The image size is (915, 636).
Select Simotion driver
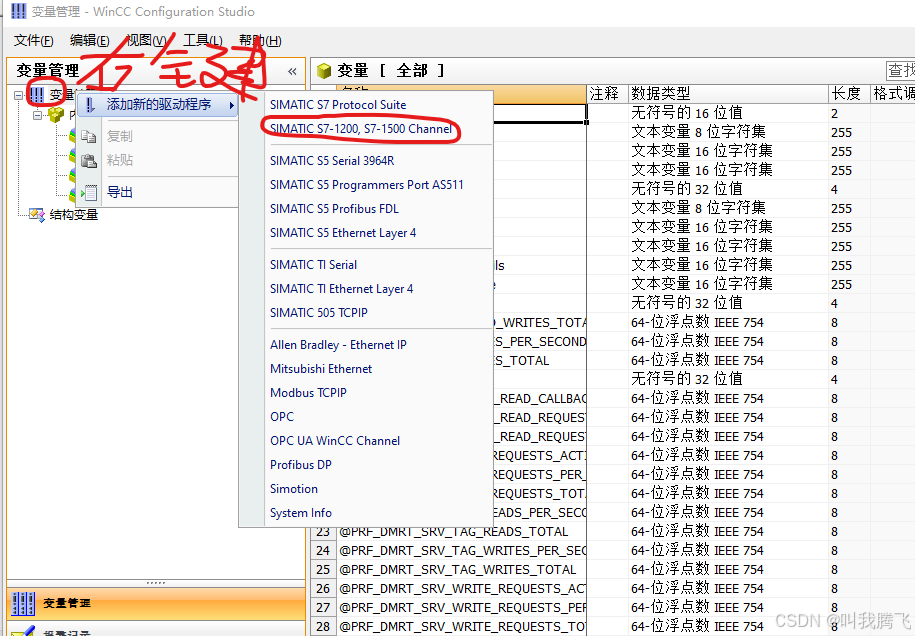click(294, 489)
